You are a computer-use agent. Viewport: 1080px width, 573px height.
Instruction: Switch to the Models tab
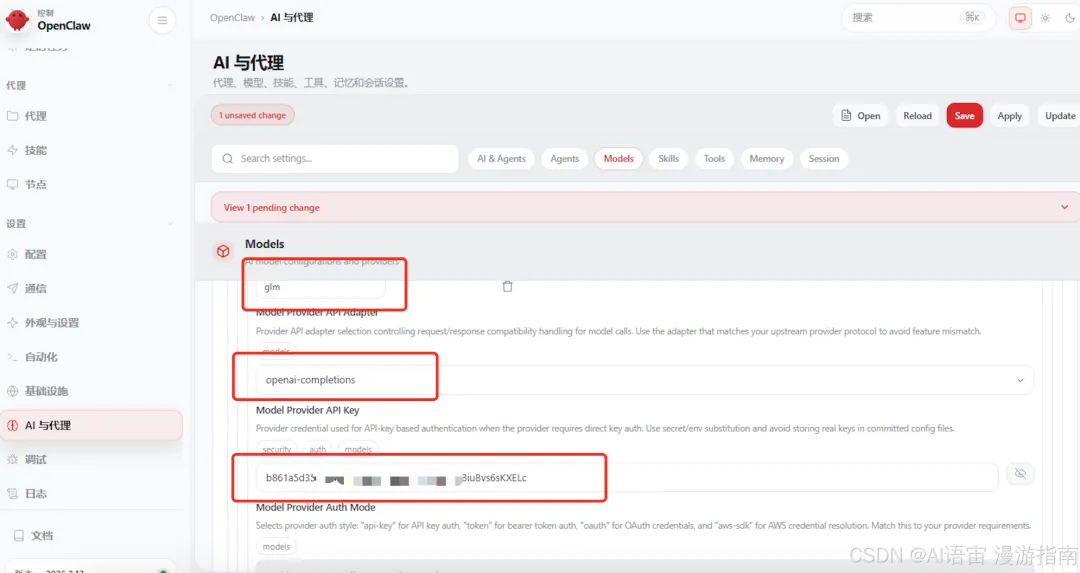(x=619, y=158)
